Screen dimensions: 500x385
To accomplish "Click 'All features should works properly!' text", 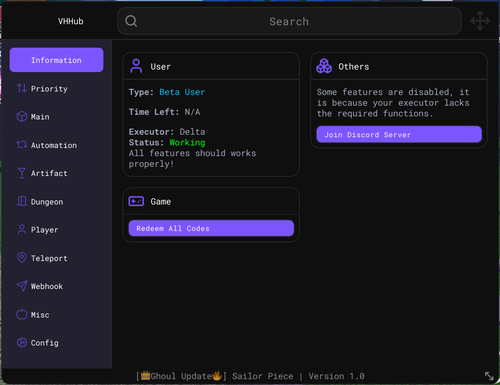I will tap(192, 158).
